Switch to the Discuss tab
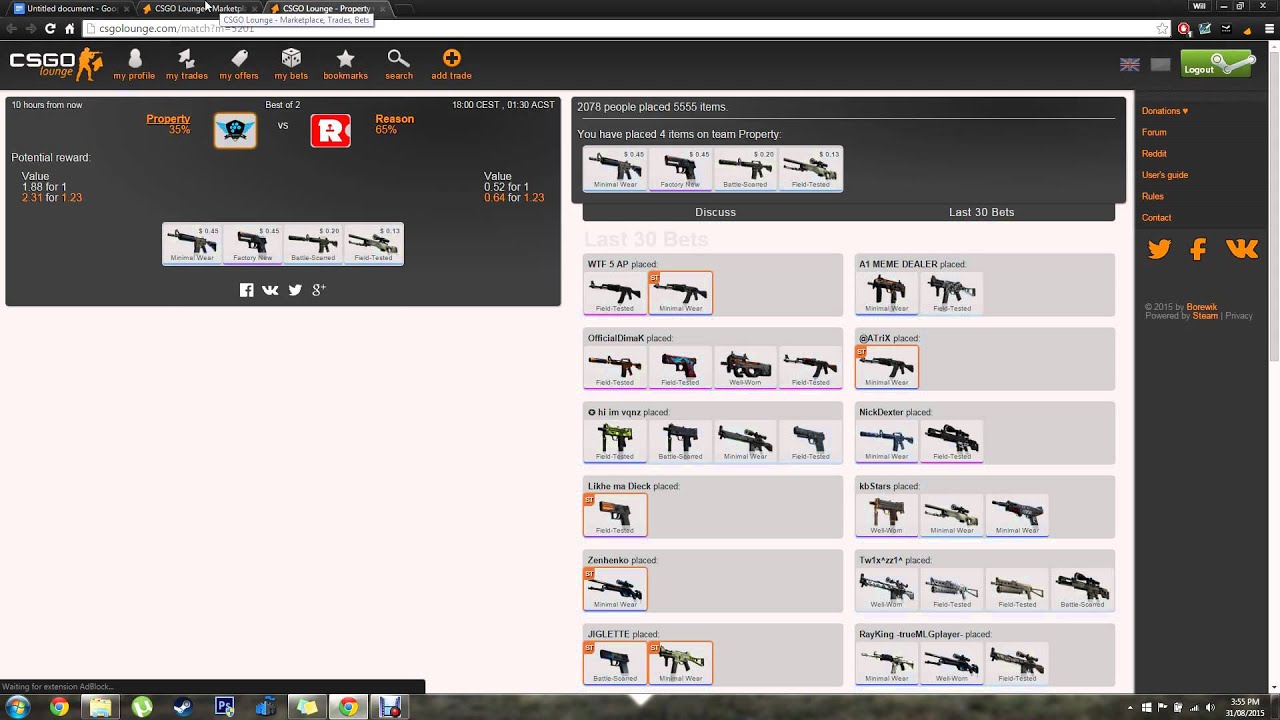 [x=715, y=212]
